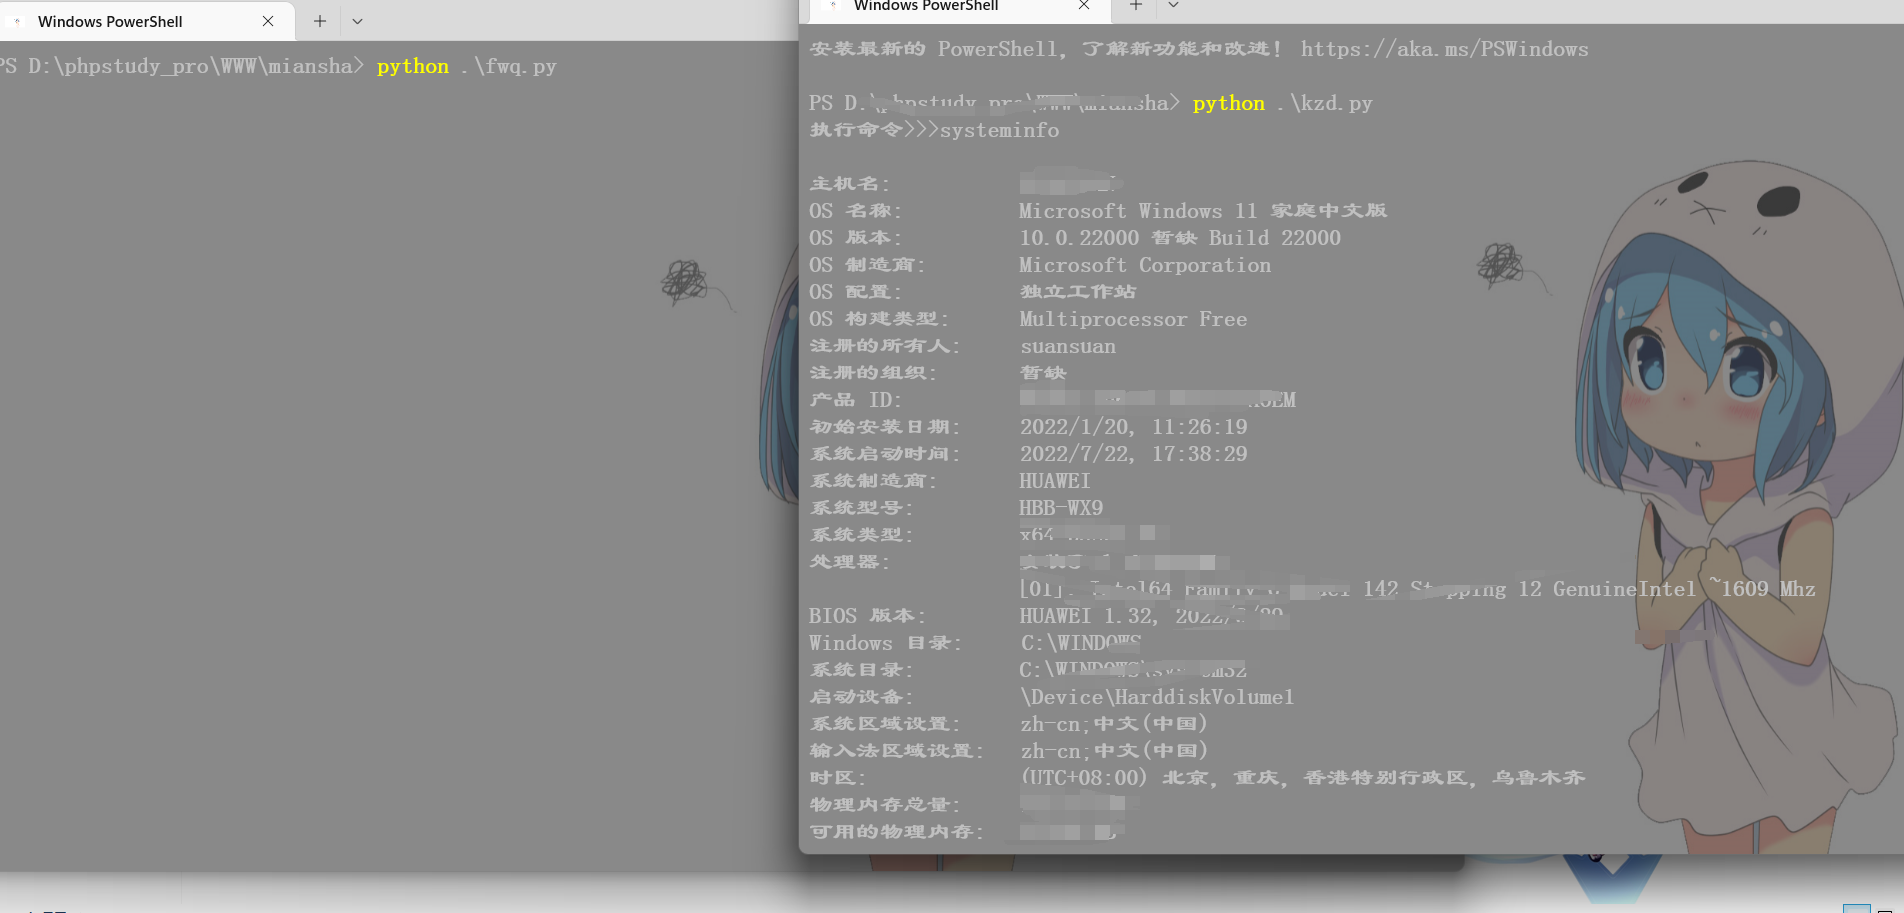Open tab dropdown menu in left window
1904x913 pixels.
tap(357, 21)
